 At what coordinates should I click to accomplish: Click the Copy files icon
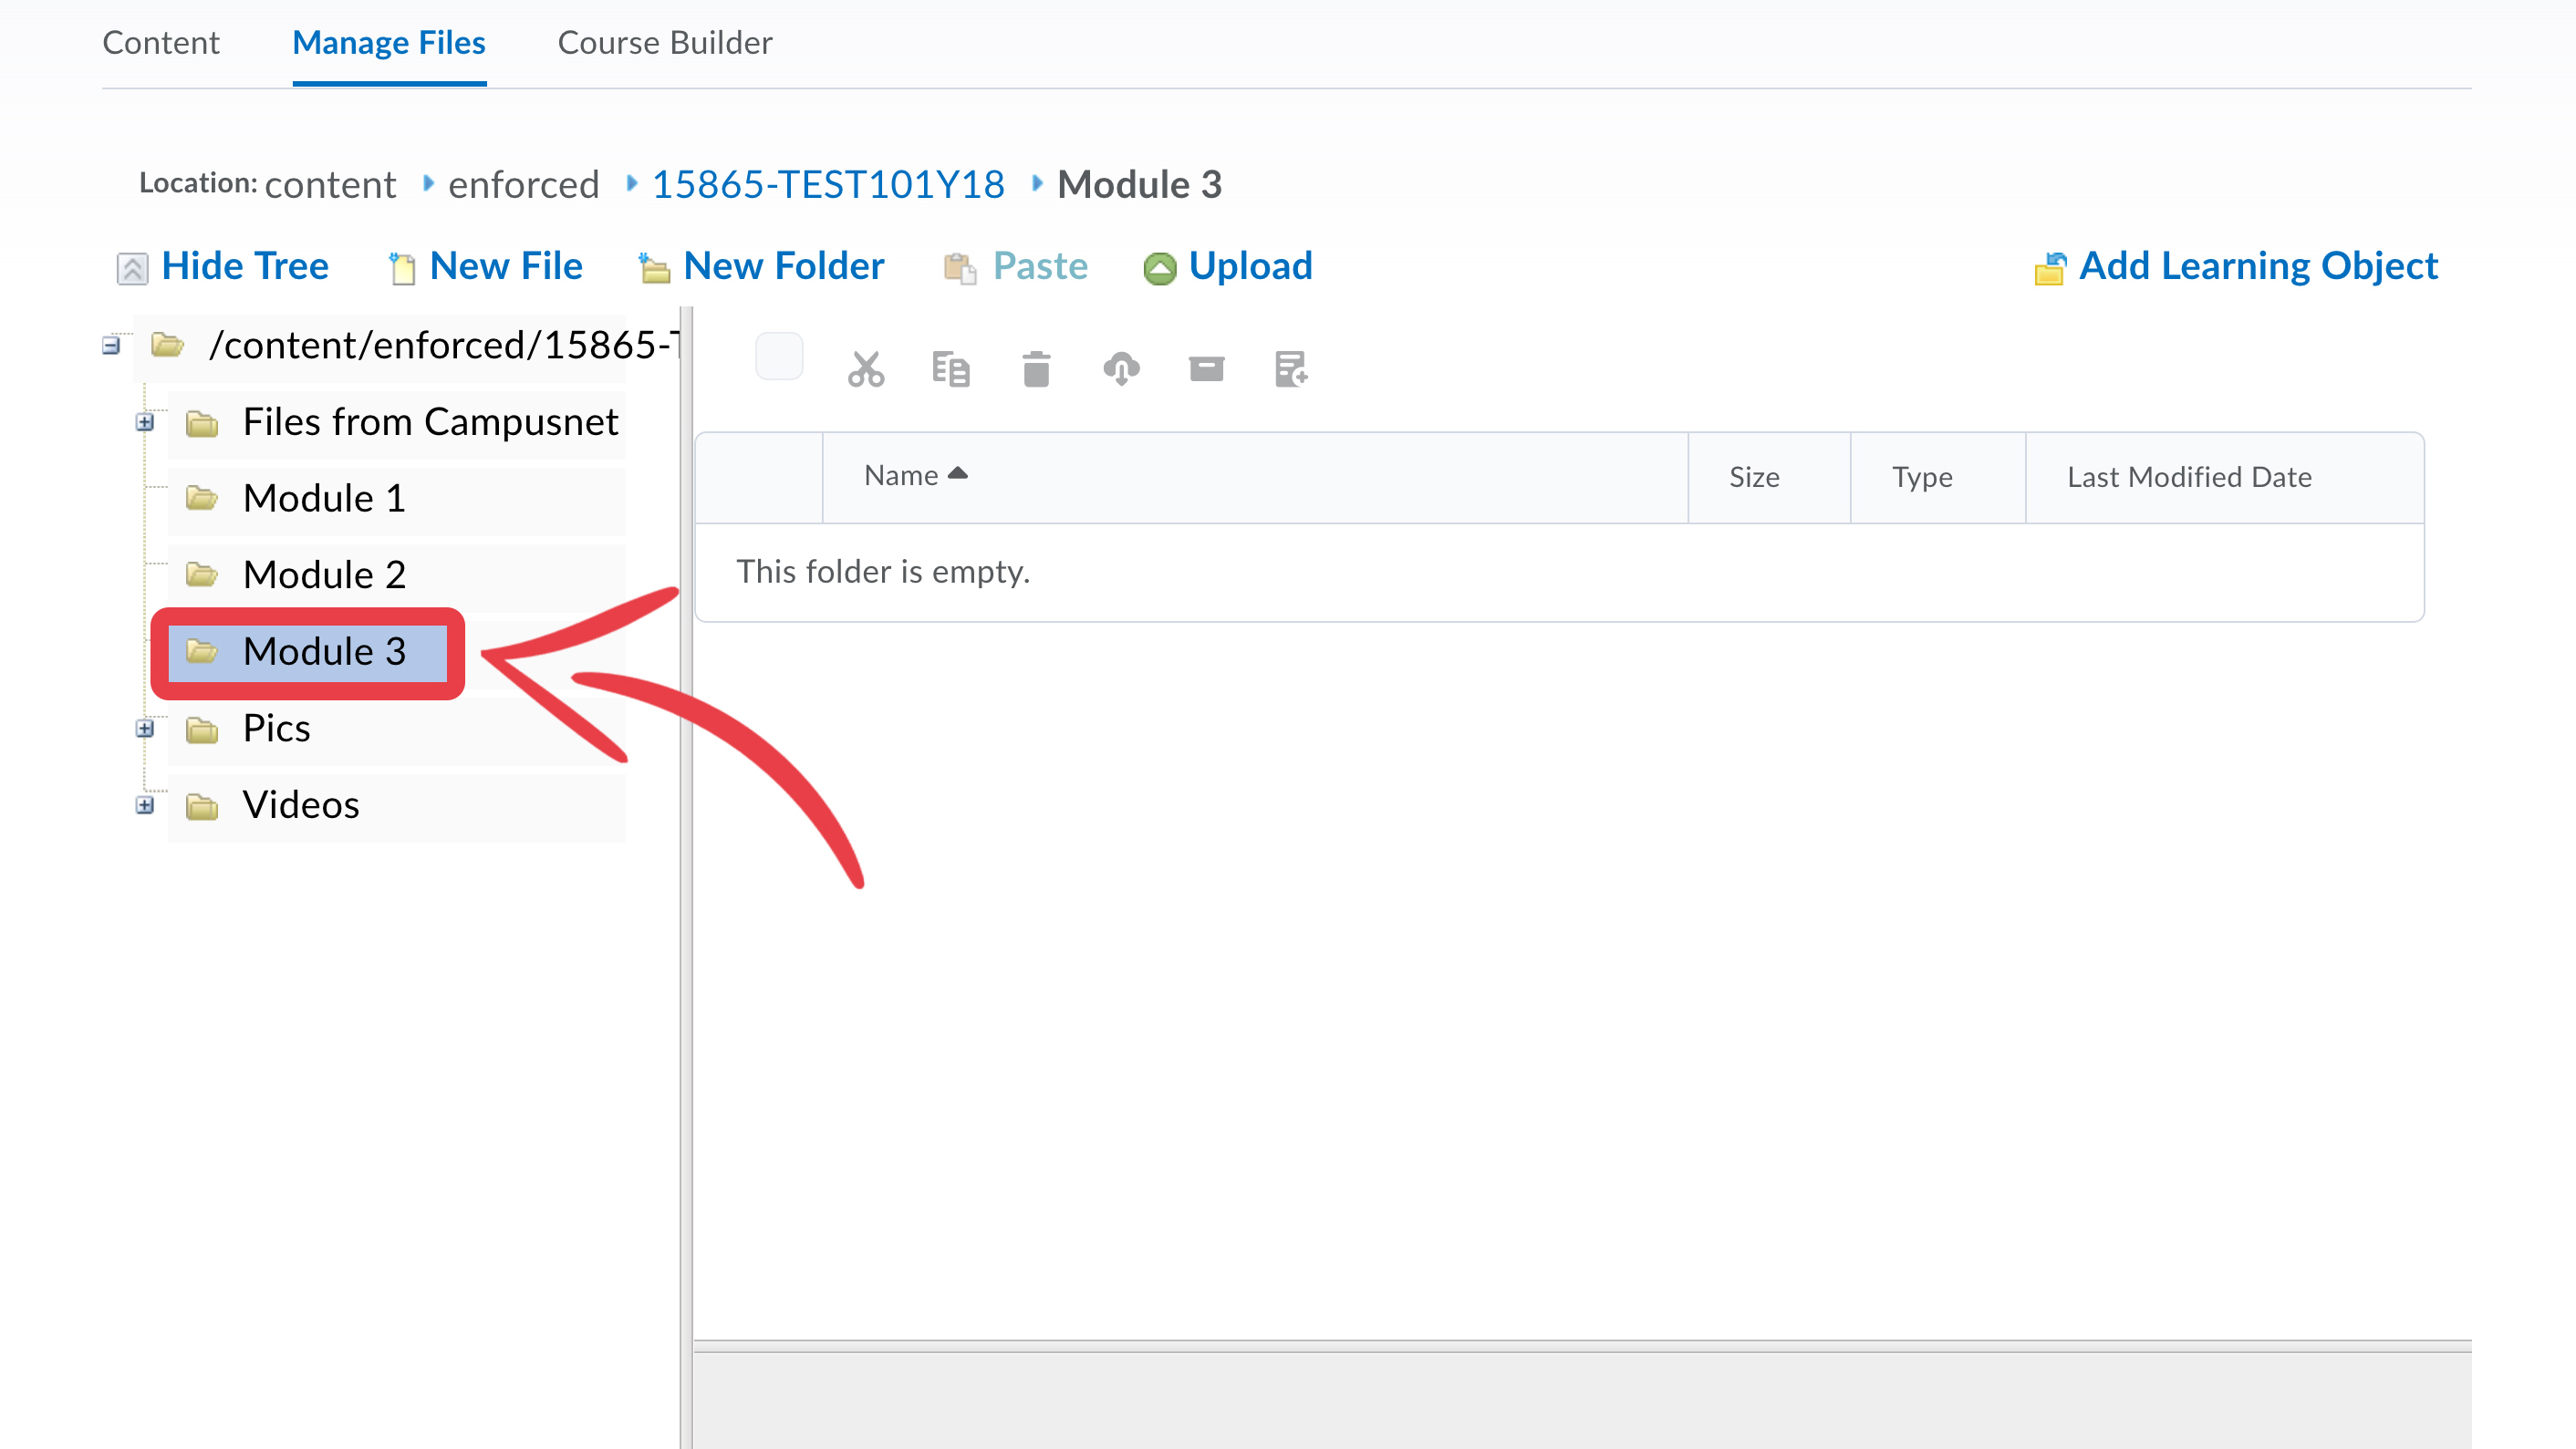click(x=950, y=369)
